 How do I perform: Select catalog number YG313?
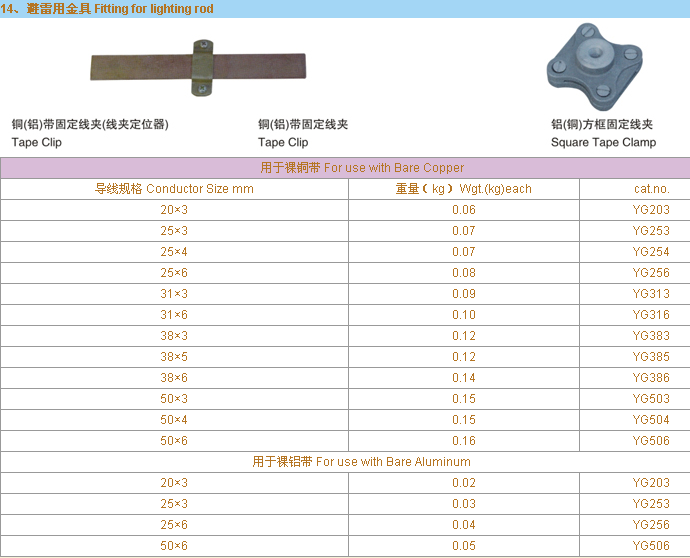point(651,294)
